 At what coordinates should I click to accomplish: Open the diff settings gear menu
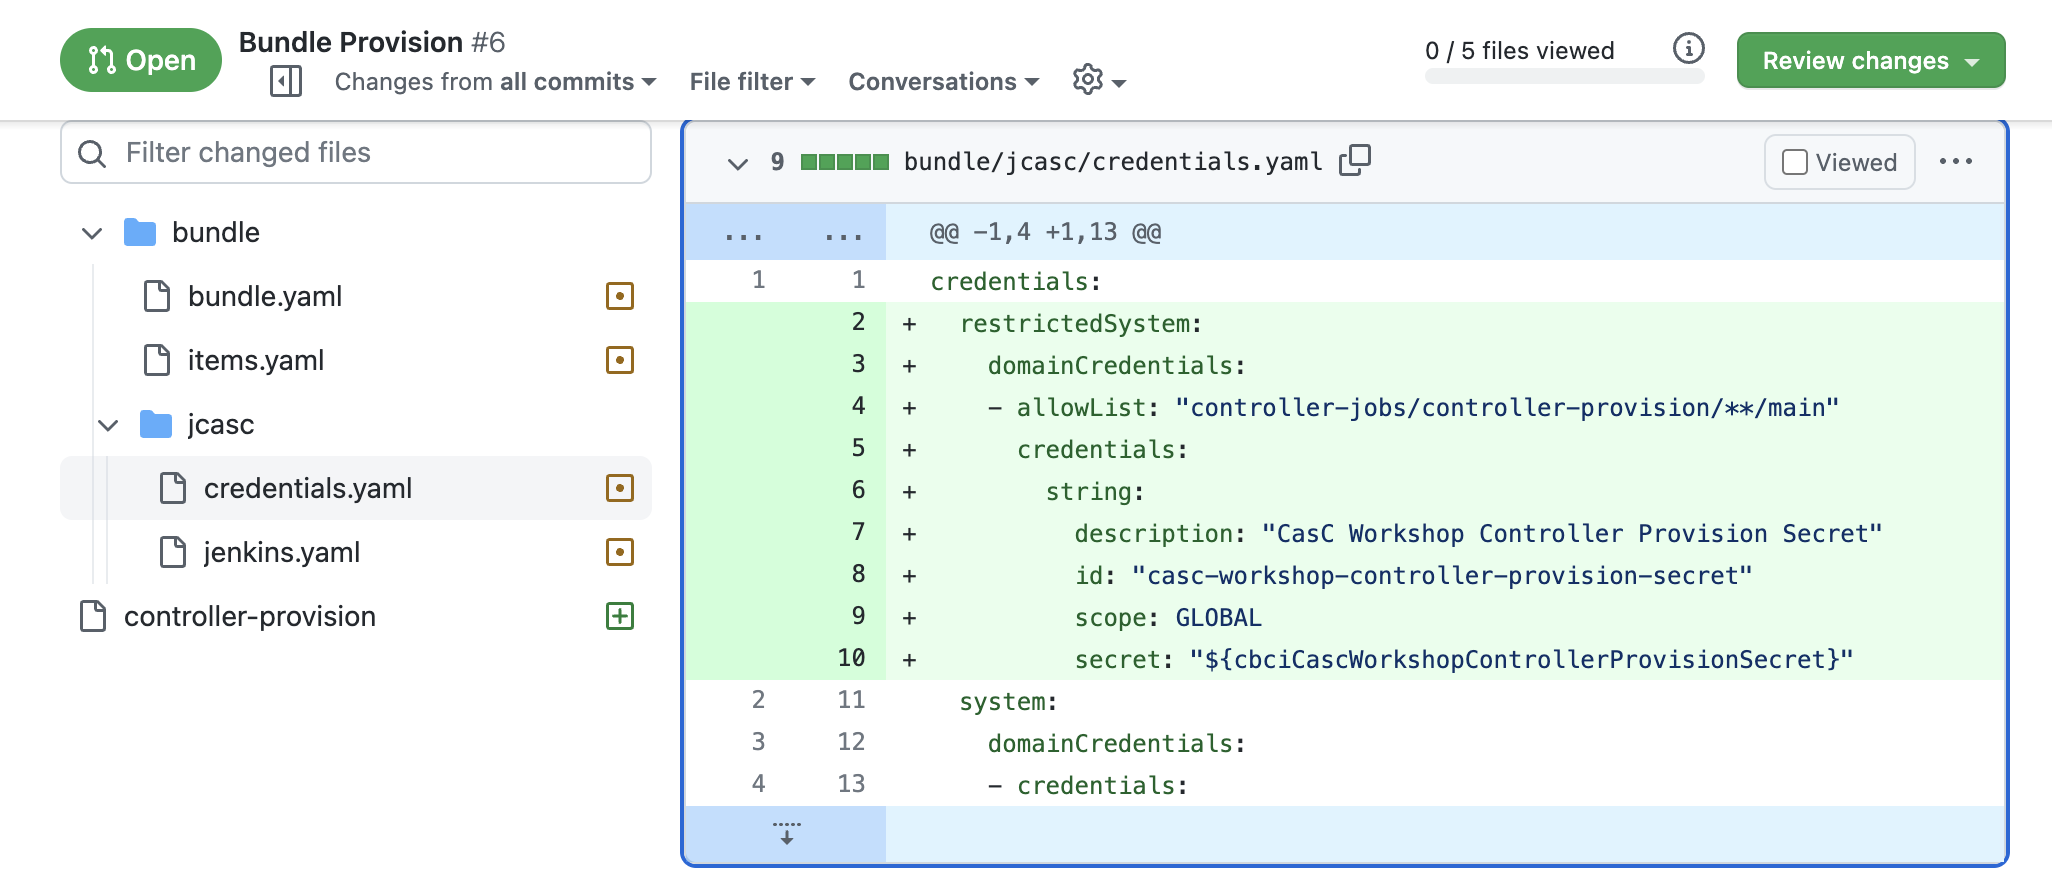click(1098, 80)
